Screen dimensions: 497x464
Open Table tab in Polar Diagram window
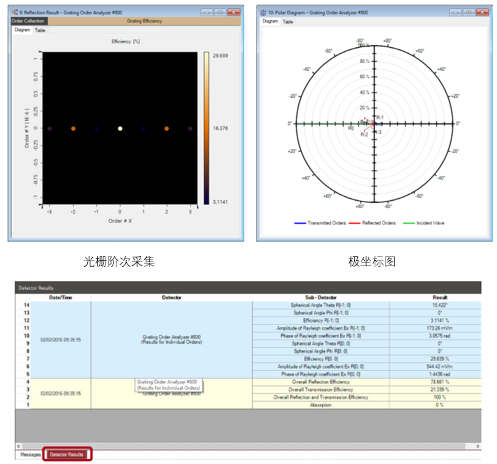coord(288,22)
